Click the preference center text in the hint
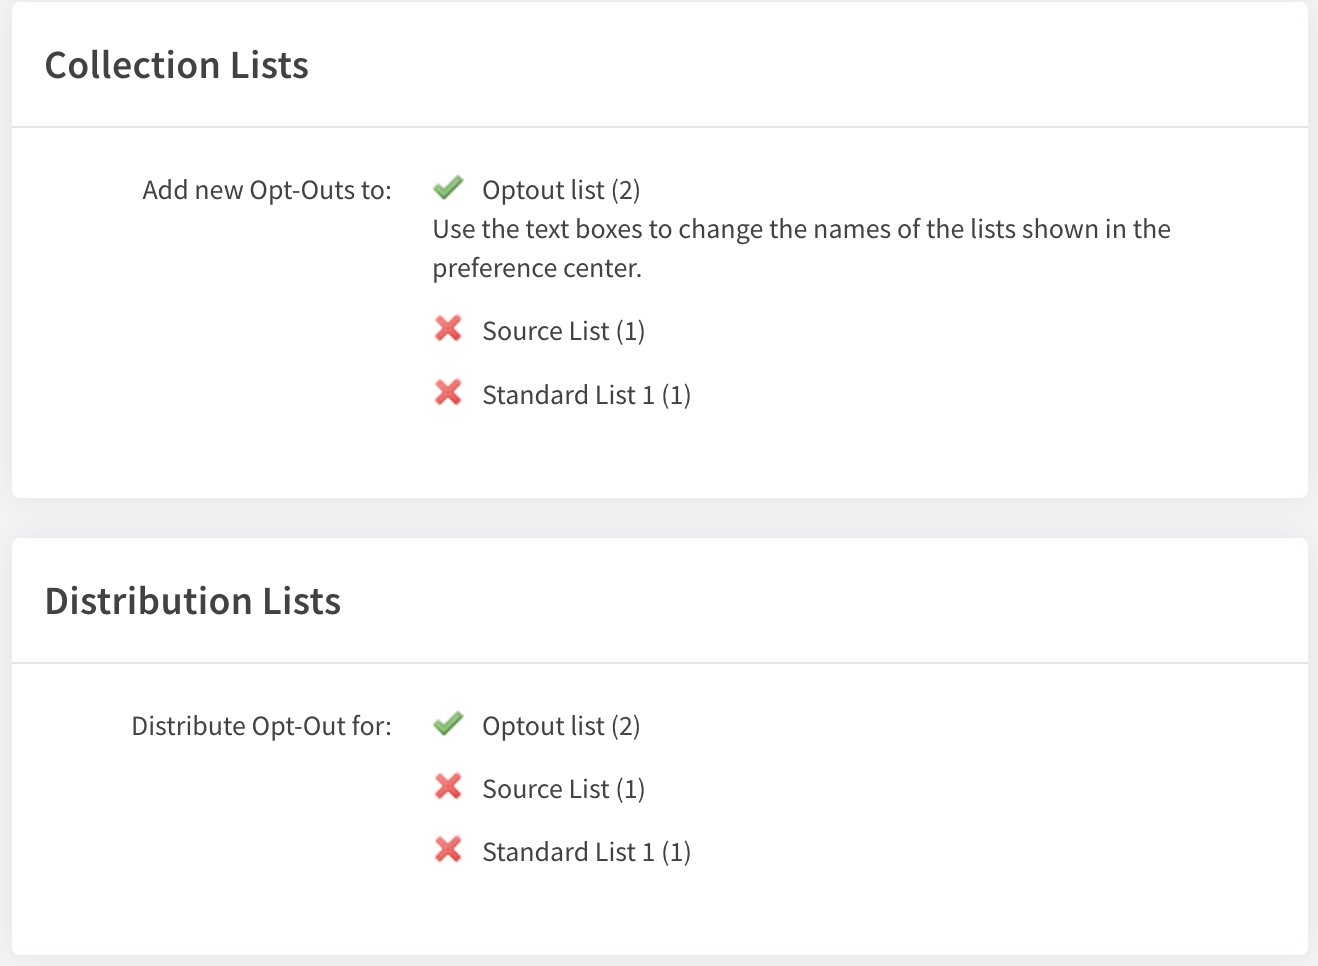This screenshot has height=966, width=1318. point(537,268)
